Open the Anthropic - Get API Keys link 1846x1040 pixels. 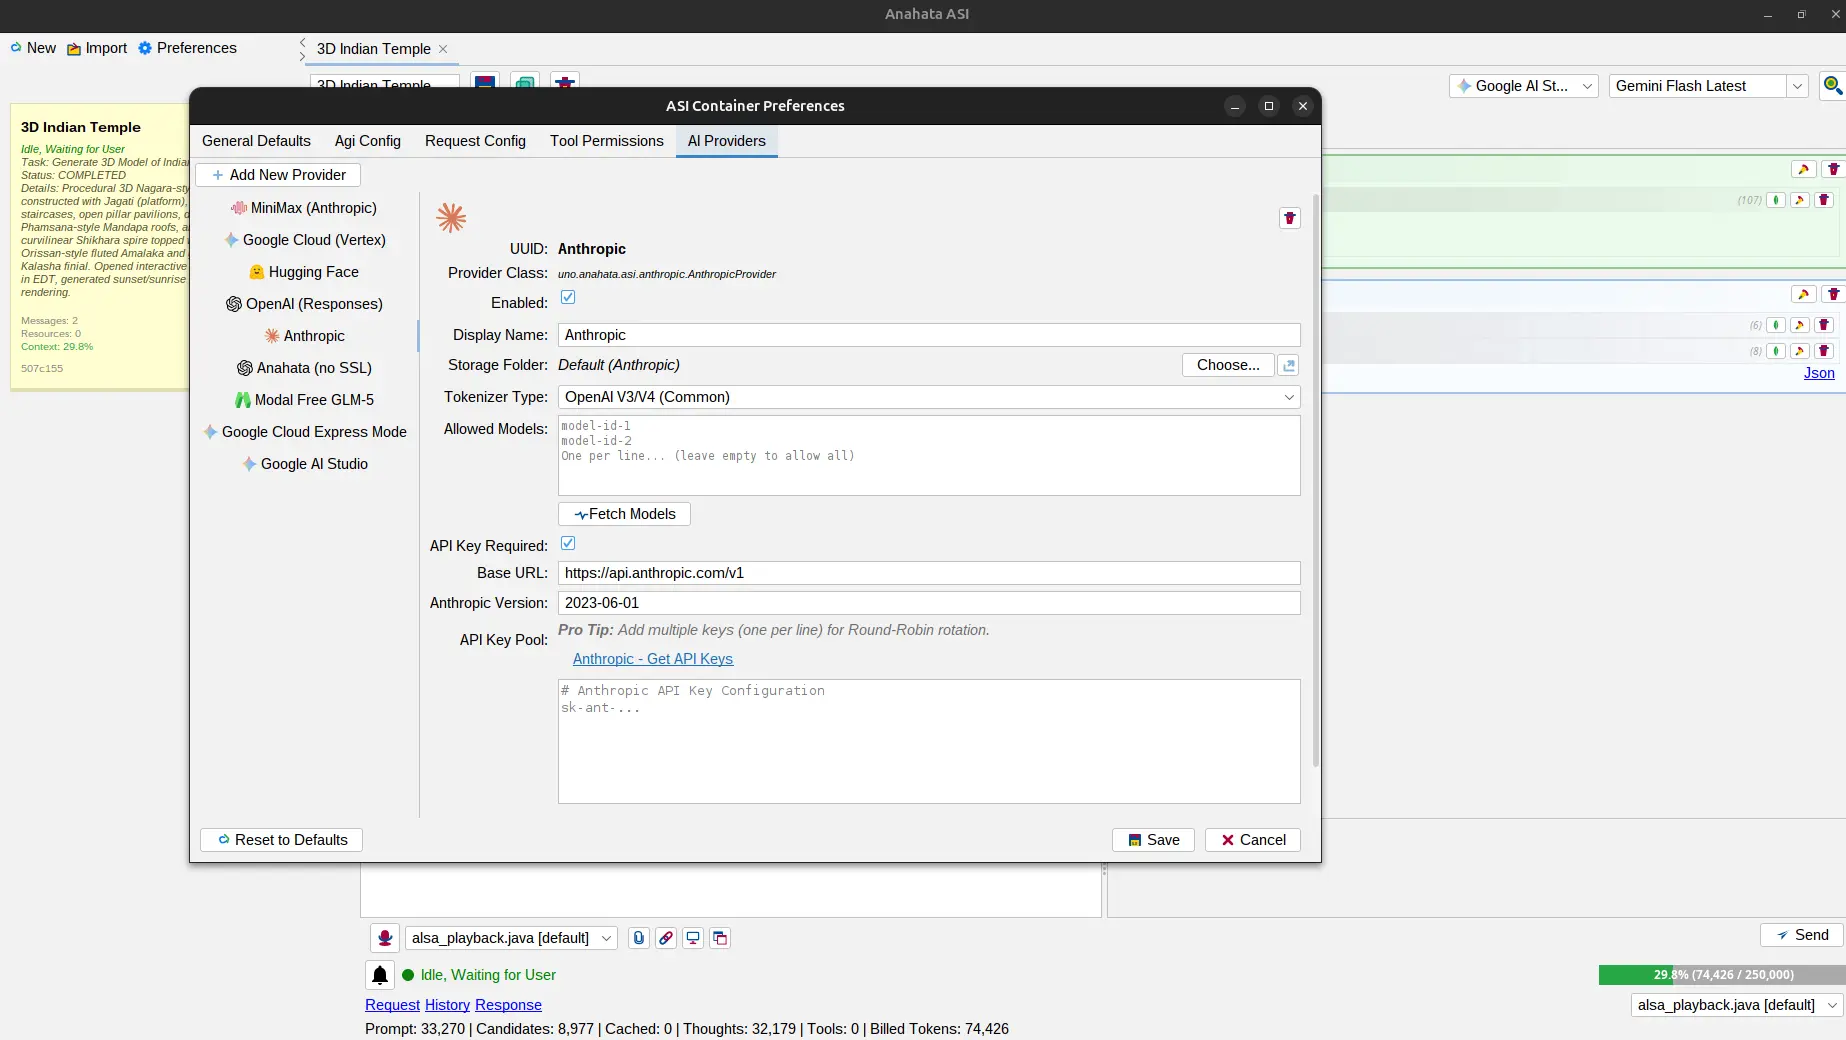(x=652, y=659)
